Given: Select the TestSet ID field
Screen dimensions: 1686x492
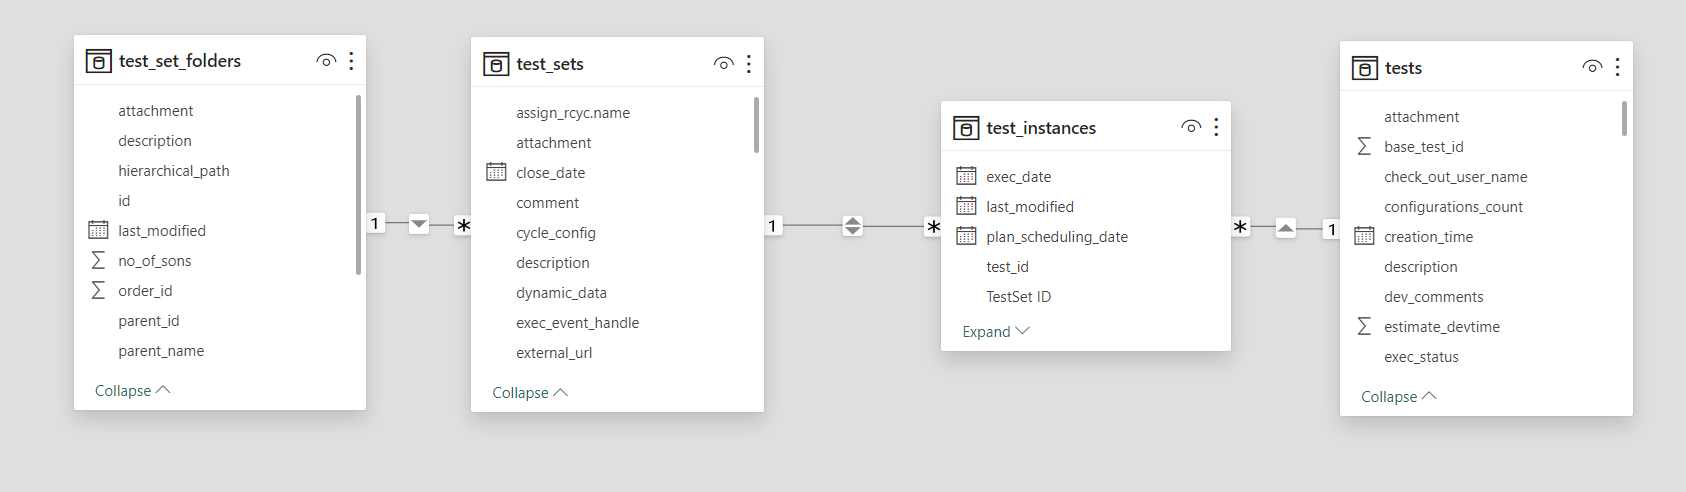Looking at the screenshot, I should (1018, 297).
